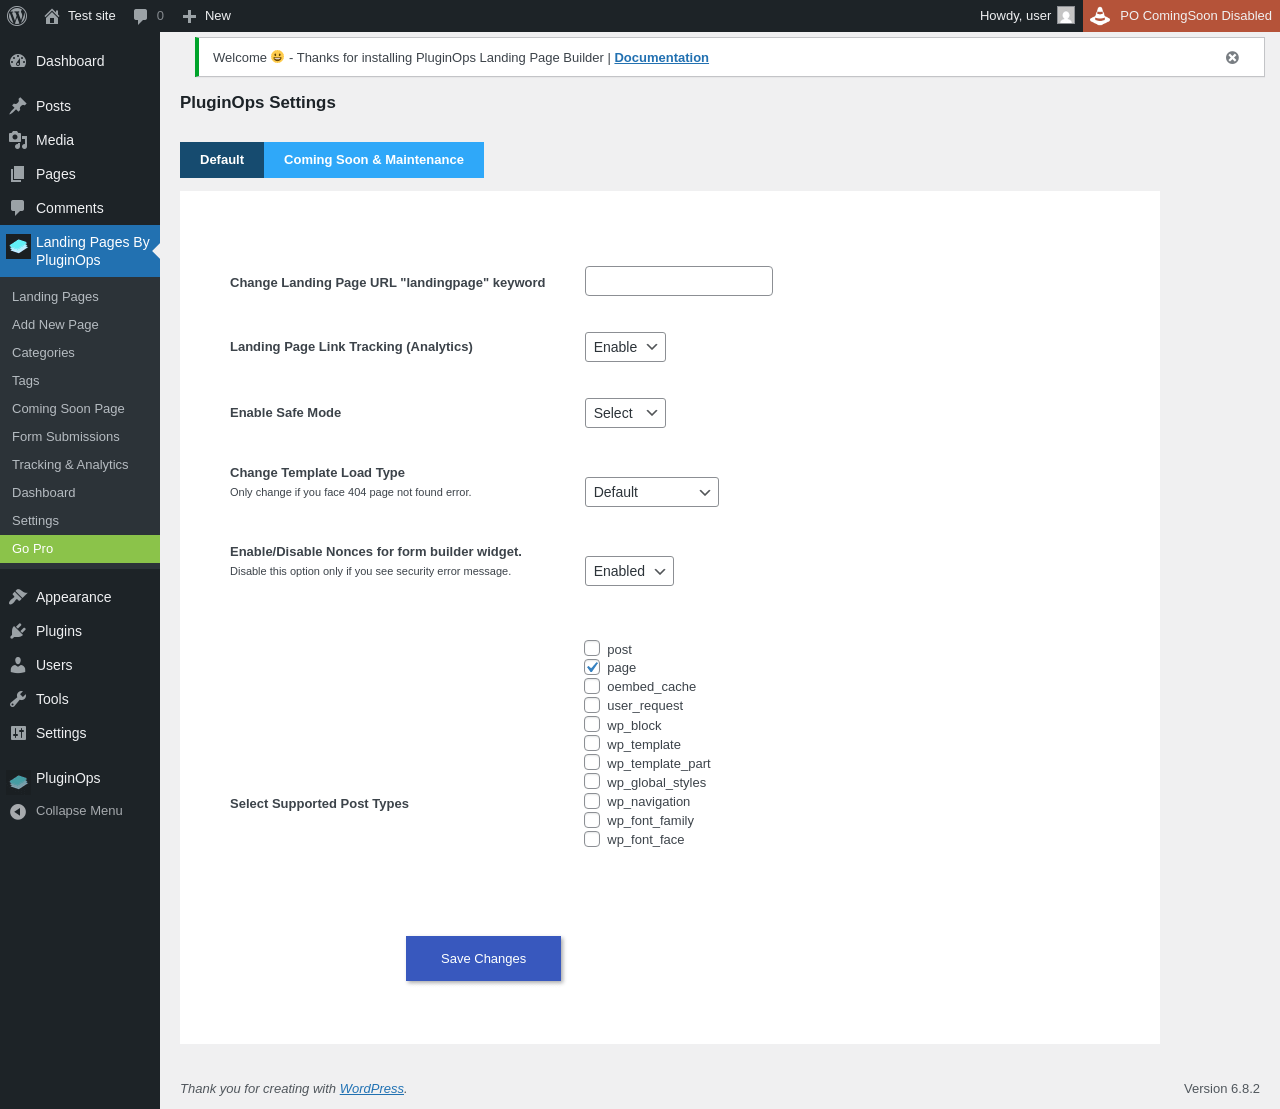Viewport: 1280px width, 1109px height.
Task: Enable the post checkbox
Action: pyautogui.click(x=592, y=648)
